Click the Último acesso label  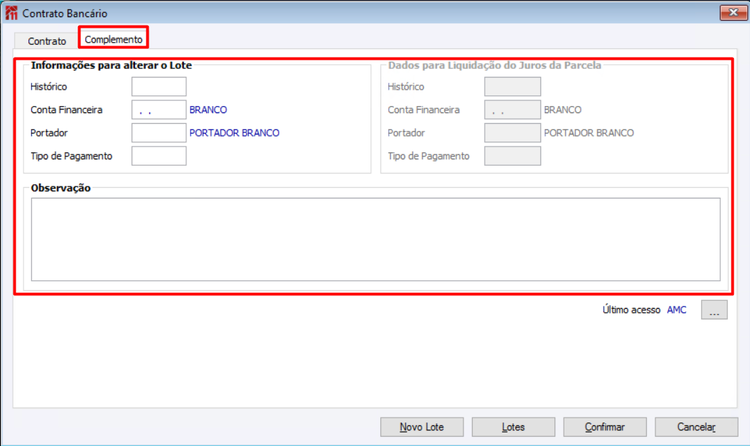(x=631, y=310)
